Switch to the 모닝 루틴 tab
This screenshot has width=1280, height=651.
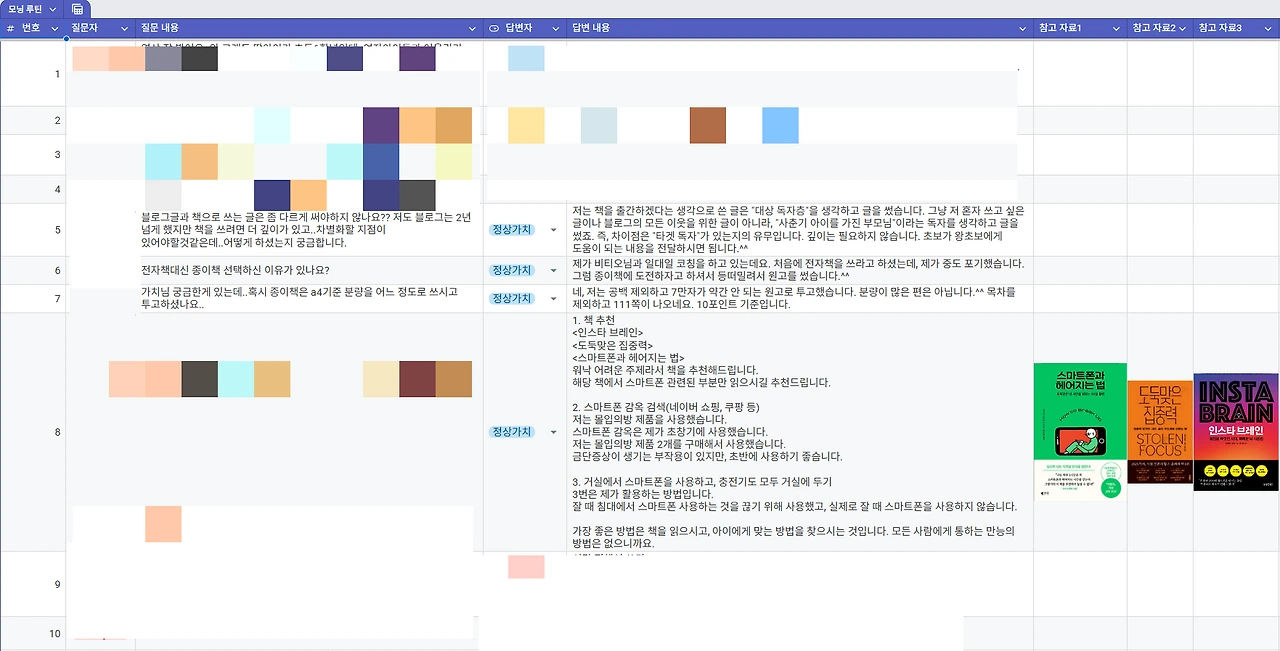(x=25, y=8)
